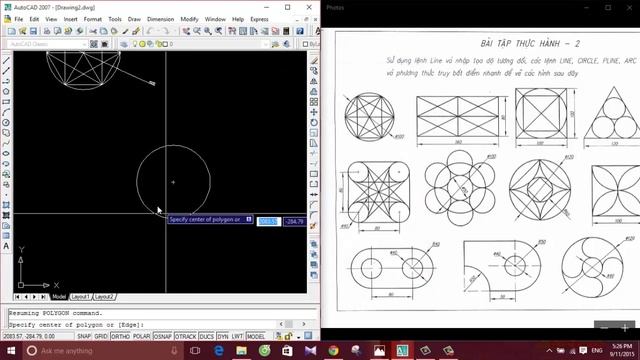Image resolution: width=640 pixels, height=360 pixels.
Task: Select the Move tool
Action: (x=313, y=112)
